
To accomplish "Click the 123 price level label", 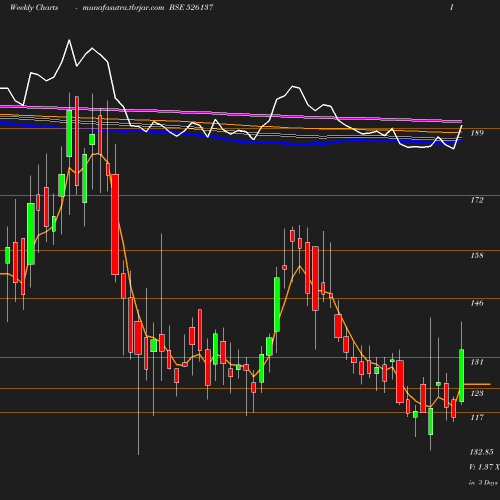I will pyautogui.click(x=477, y=393).
